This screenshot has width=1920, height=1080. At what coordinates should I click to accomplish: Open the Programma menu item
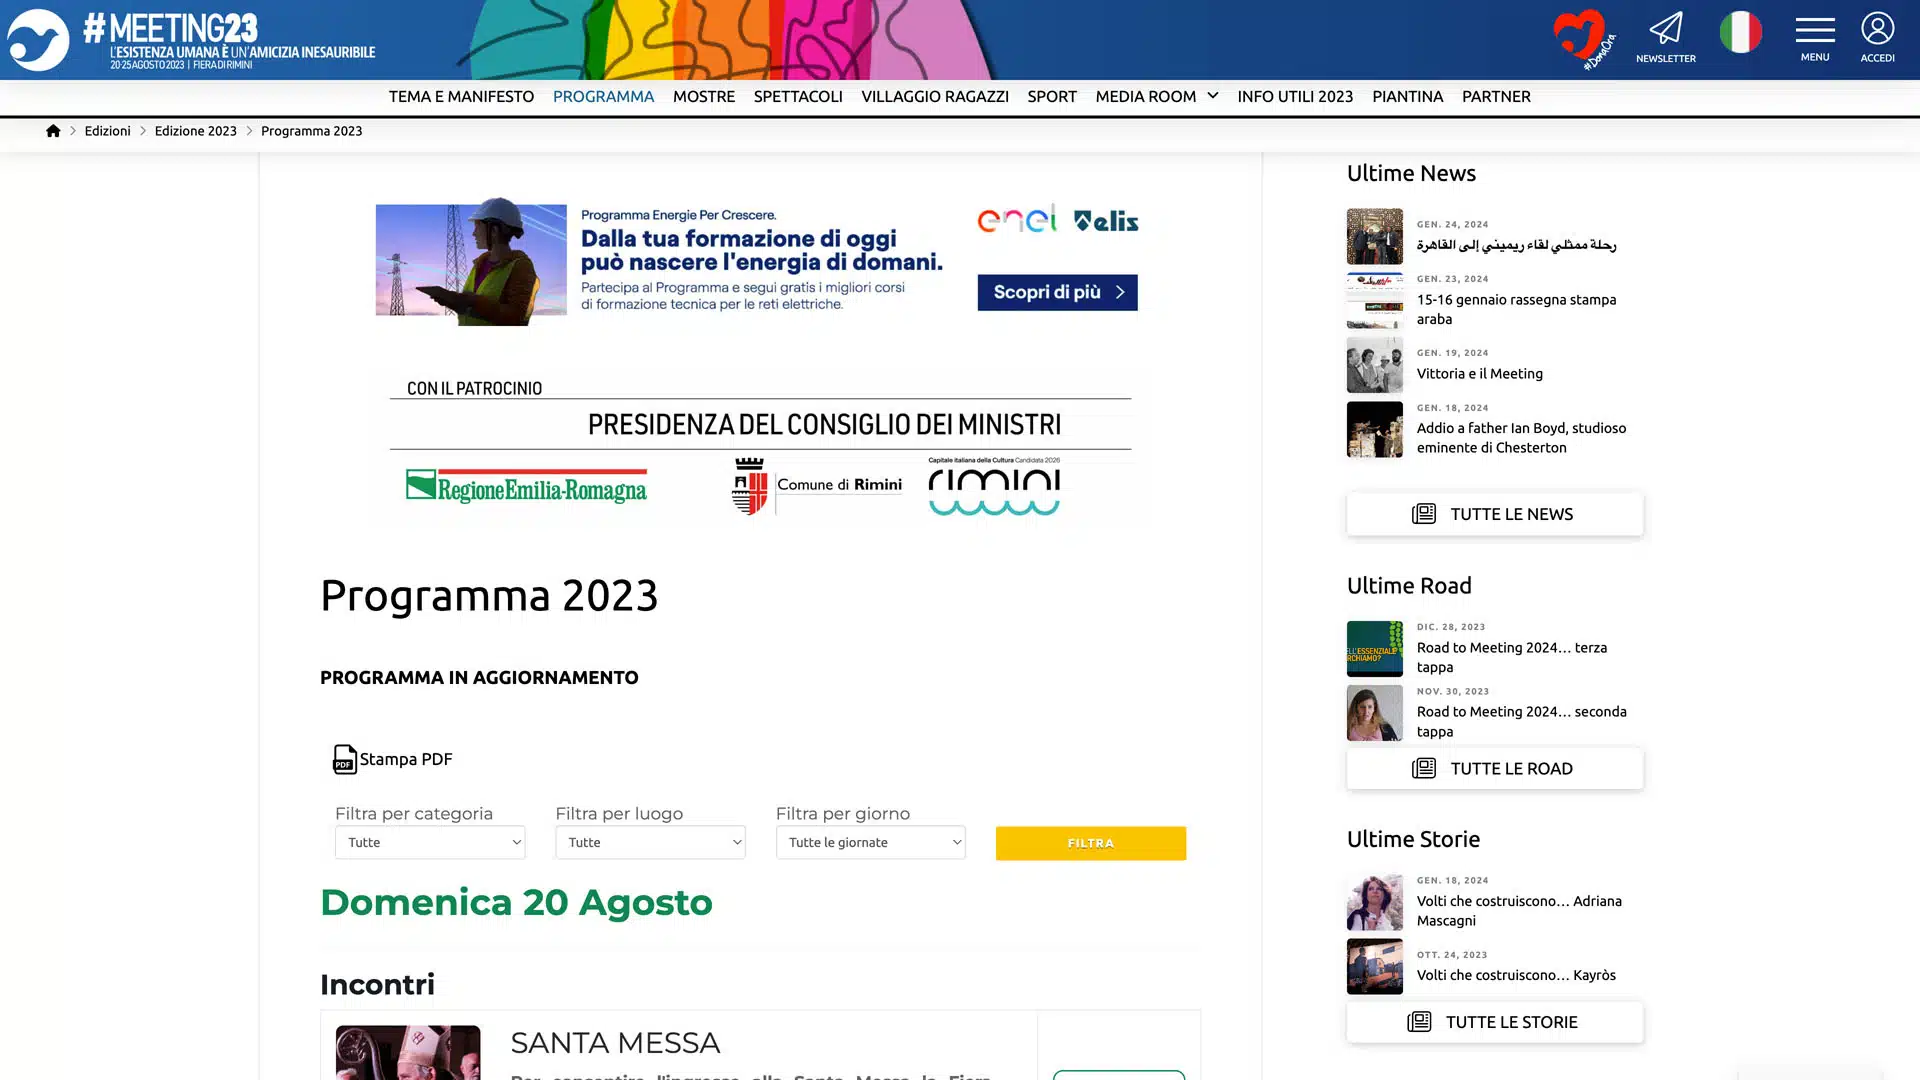point(603,97)
